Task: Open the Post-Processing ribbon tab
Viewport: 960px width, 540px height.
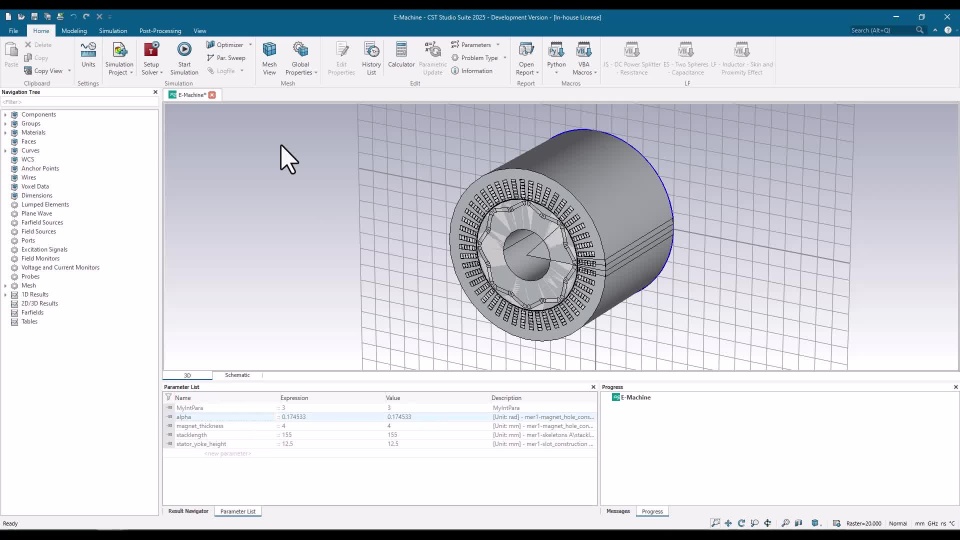Action: click(x=160, y=31)
